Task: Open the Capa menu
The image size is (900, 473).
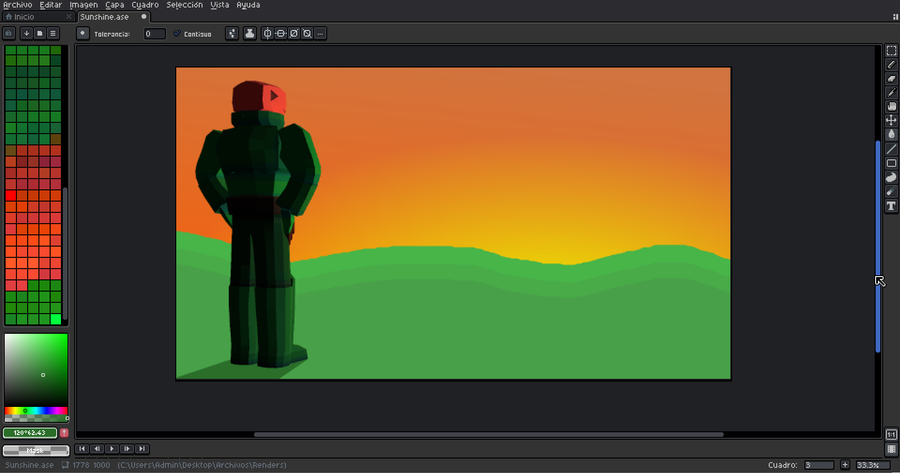Action: point(115,5)
